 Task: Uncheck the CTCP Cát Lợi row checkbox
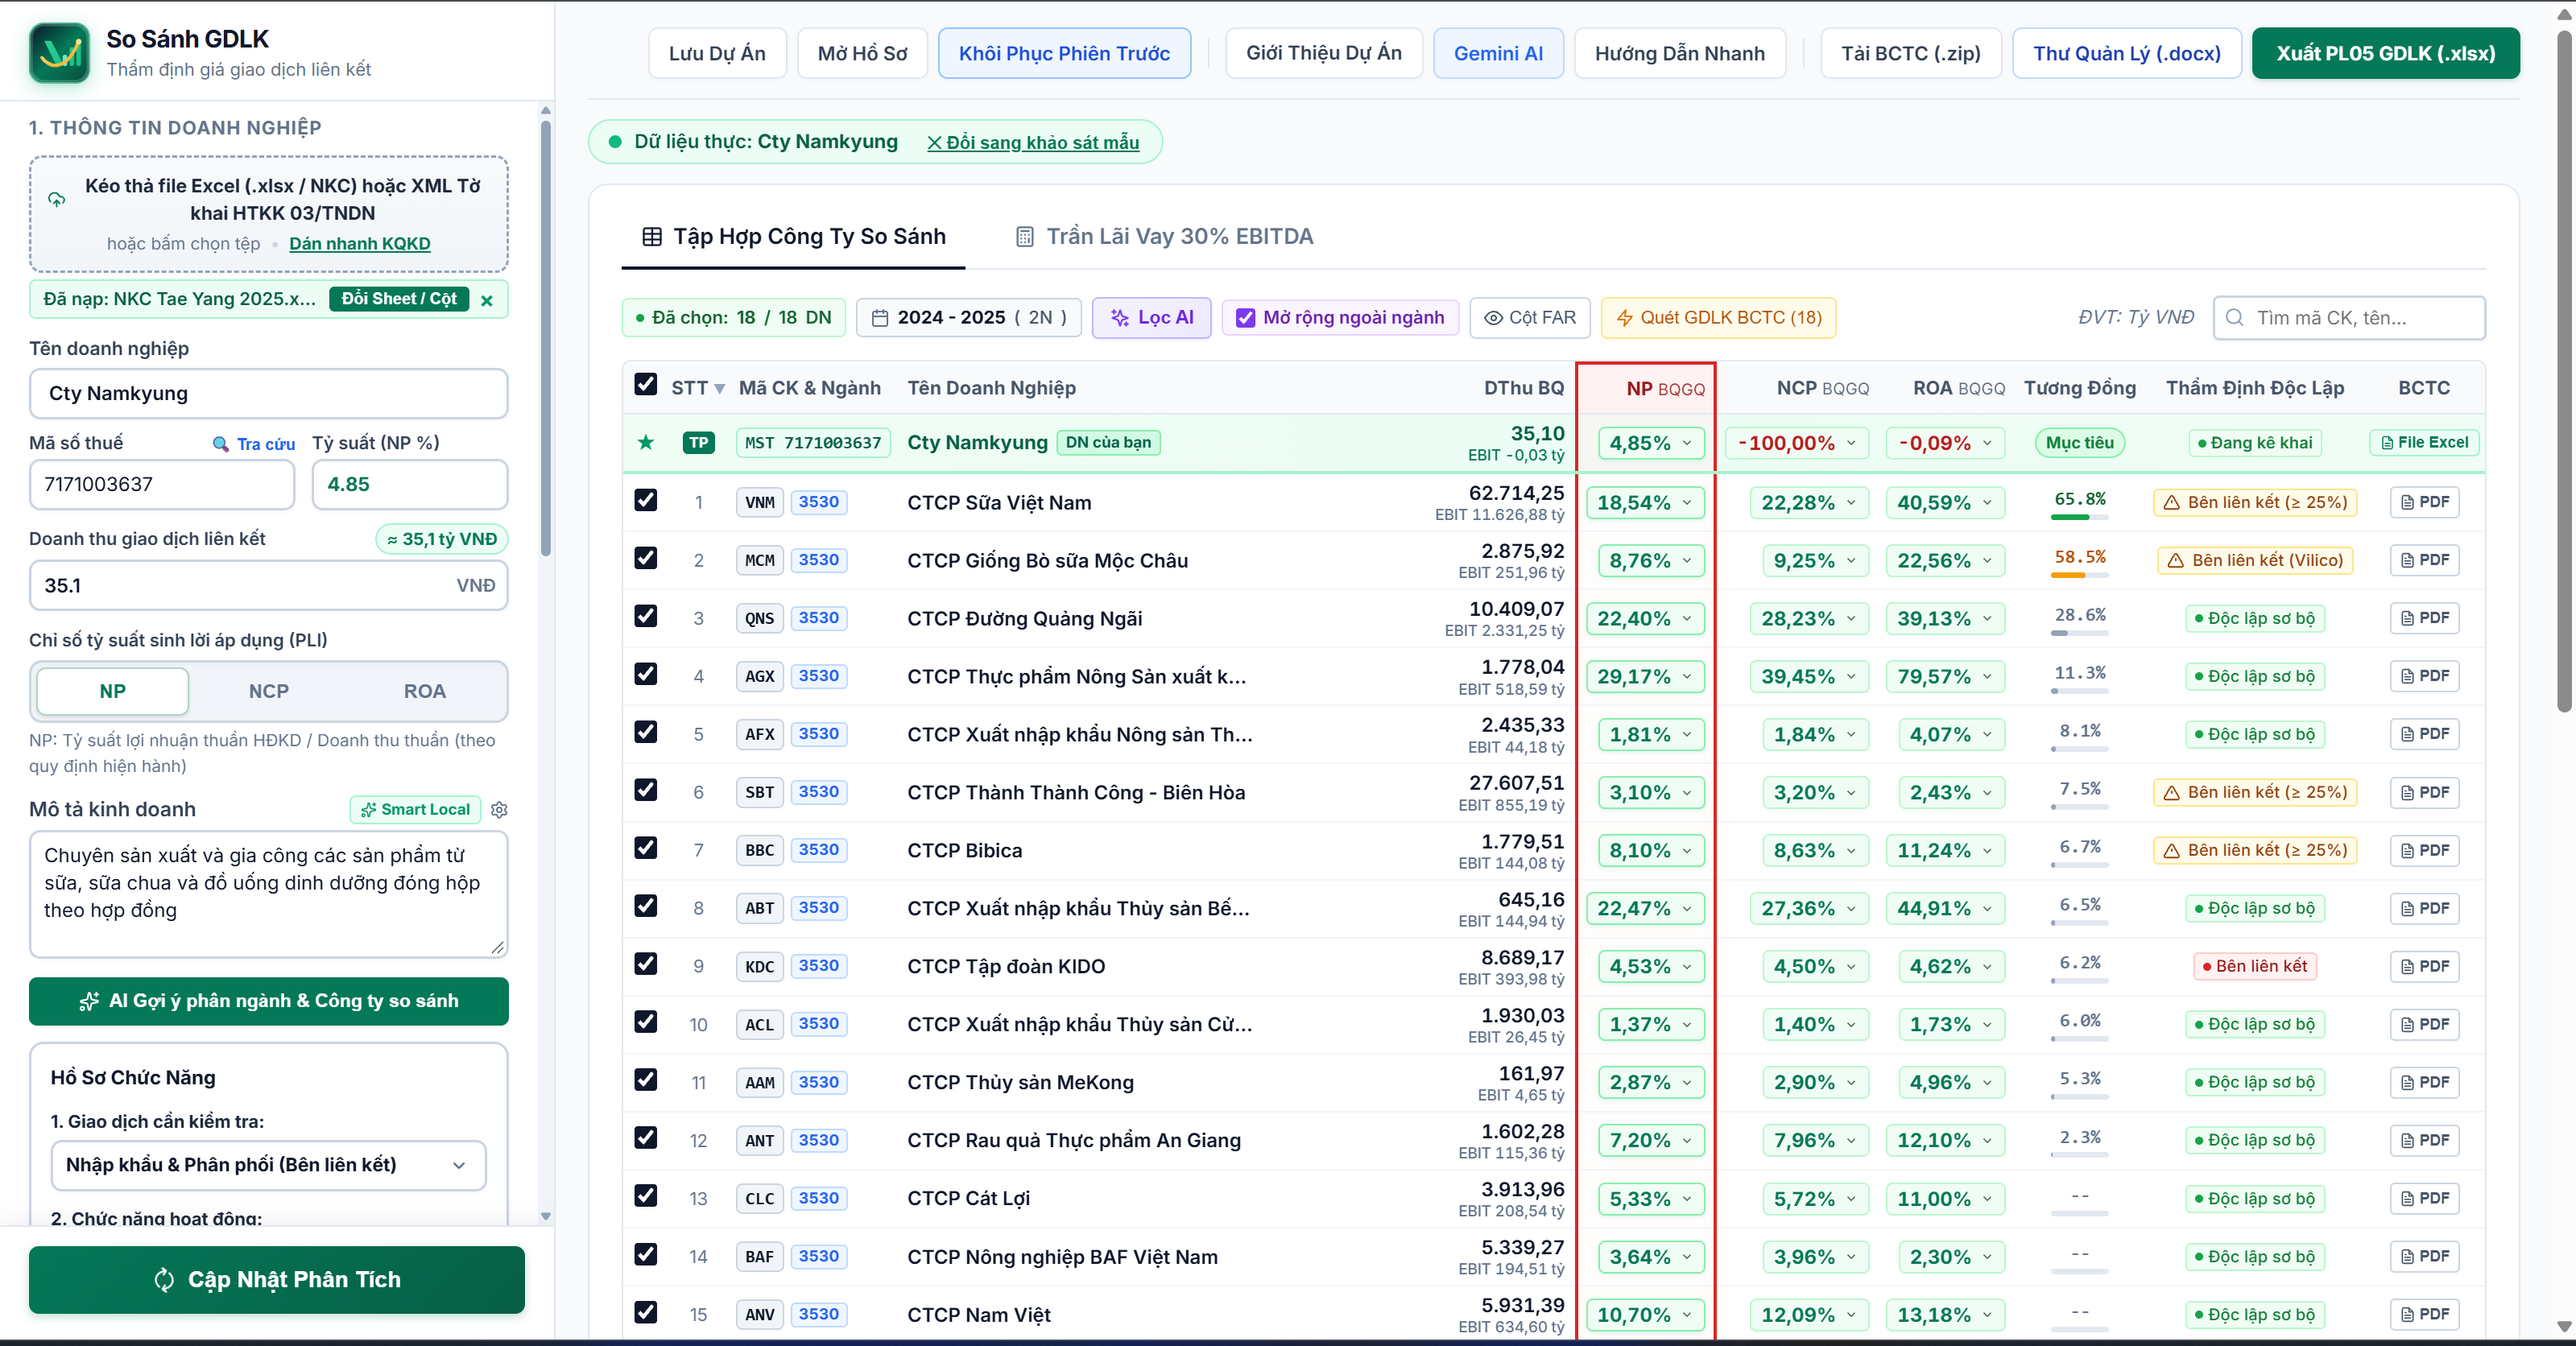[x=646, y=1196]
